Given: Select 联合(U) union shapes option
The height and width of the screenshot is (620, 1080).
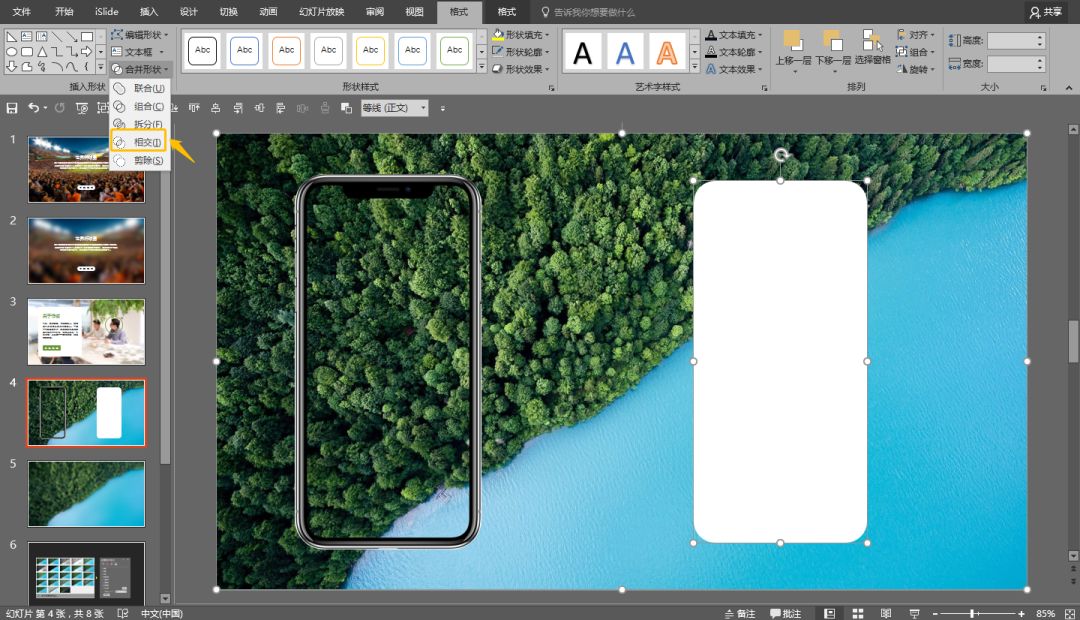Looking at the screenshot, I should pyautogui.click(x=140, y=88).
